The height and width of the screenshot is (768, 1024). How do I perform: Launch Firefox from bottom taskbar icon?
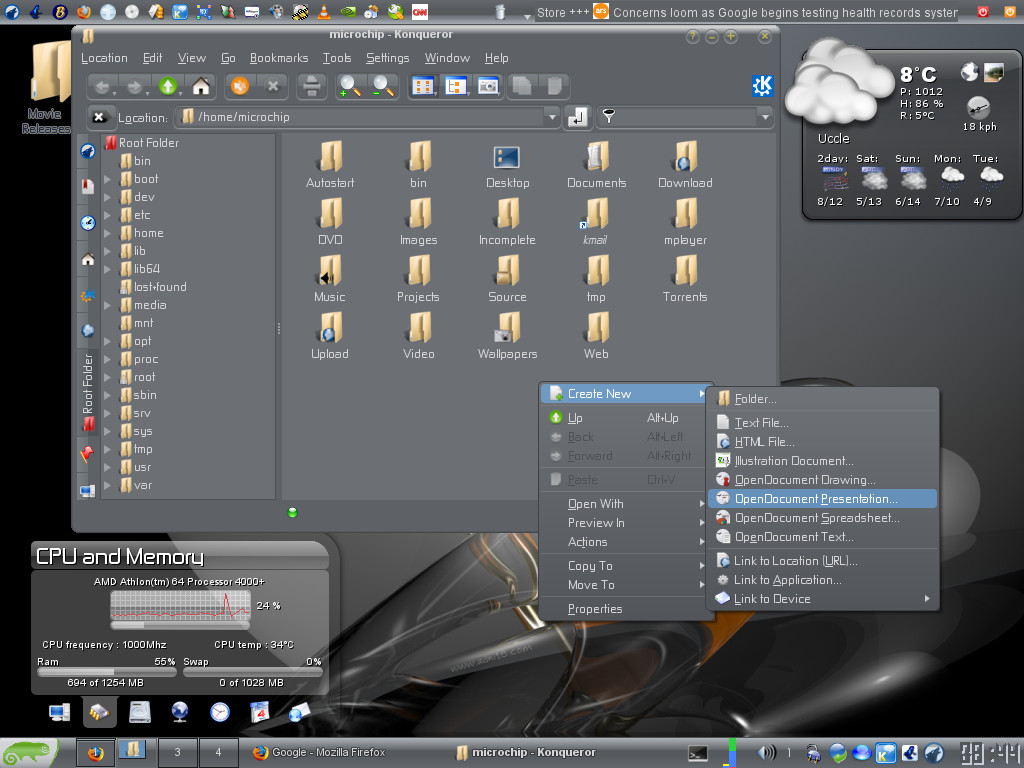(96, 753)
